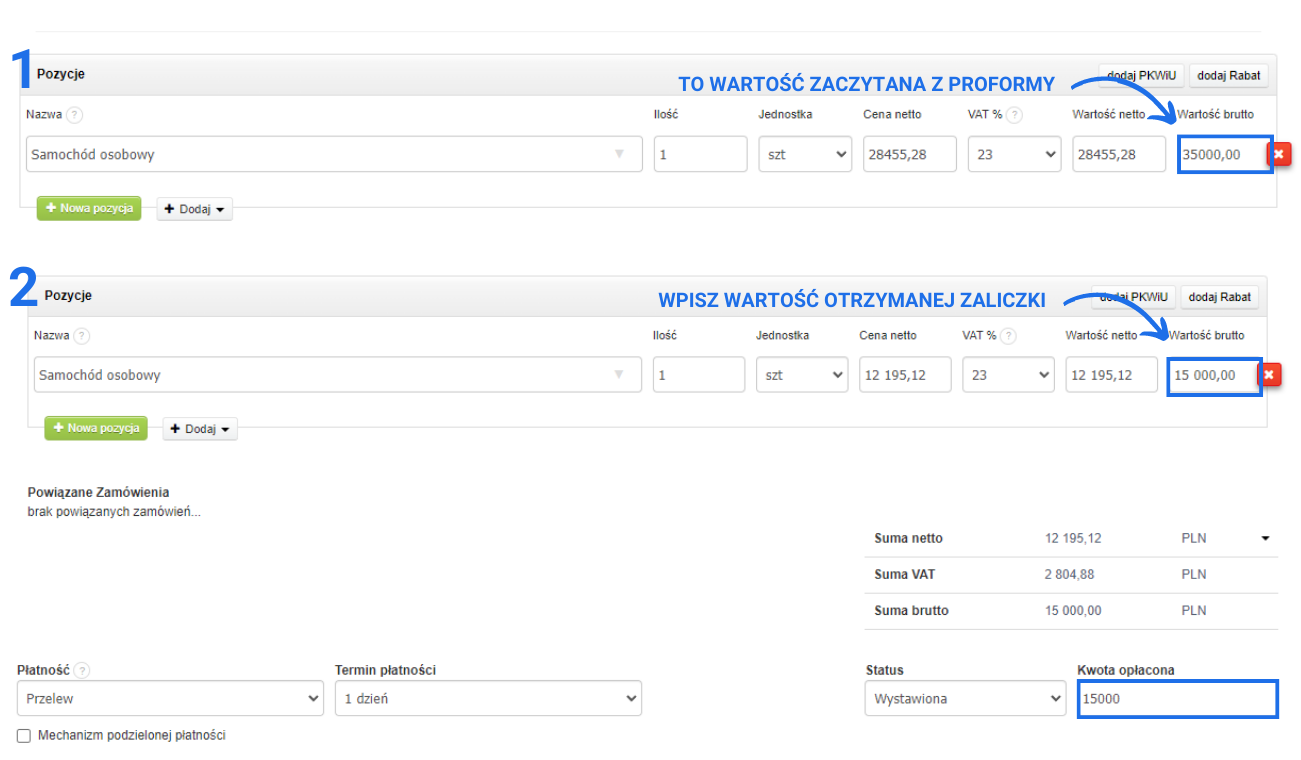Viewport: 1301px width, 760px height.
Task: Click Kwota opłacona input field
Action: click(1177, 699)
